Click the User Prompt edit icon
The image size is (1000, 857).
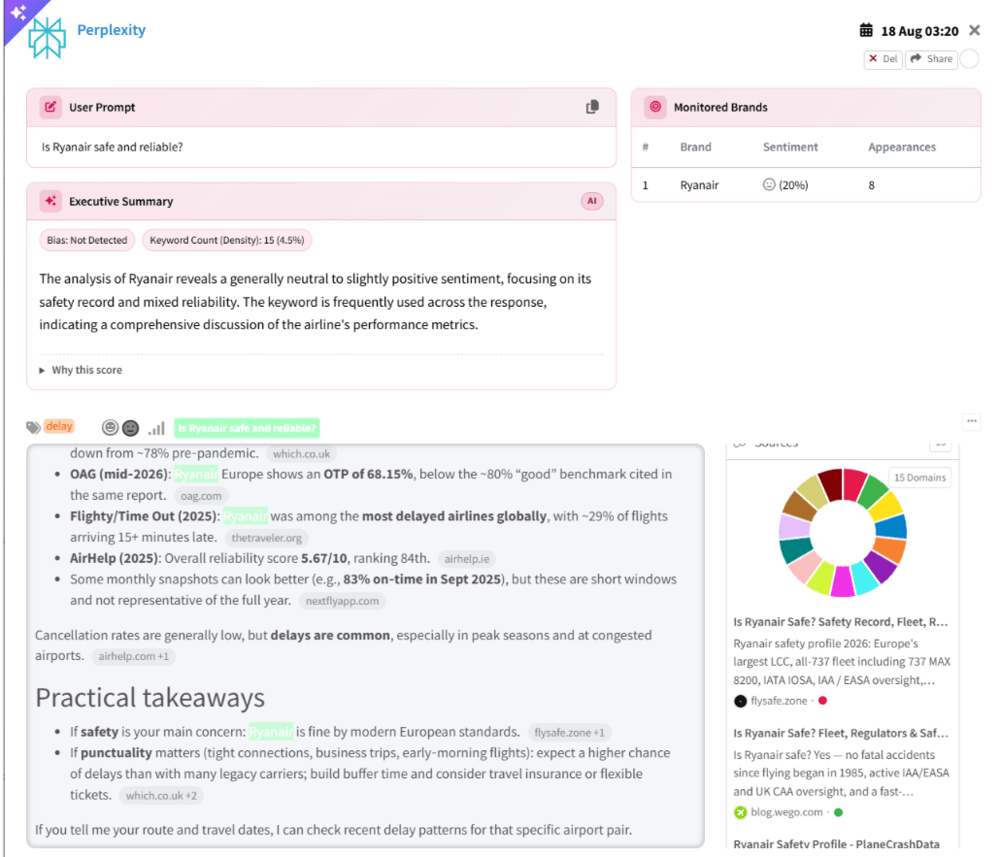pyautogui.click(x=50, y=107)
